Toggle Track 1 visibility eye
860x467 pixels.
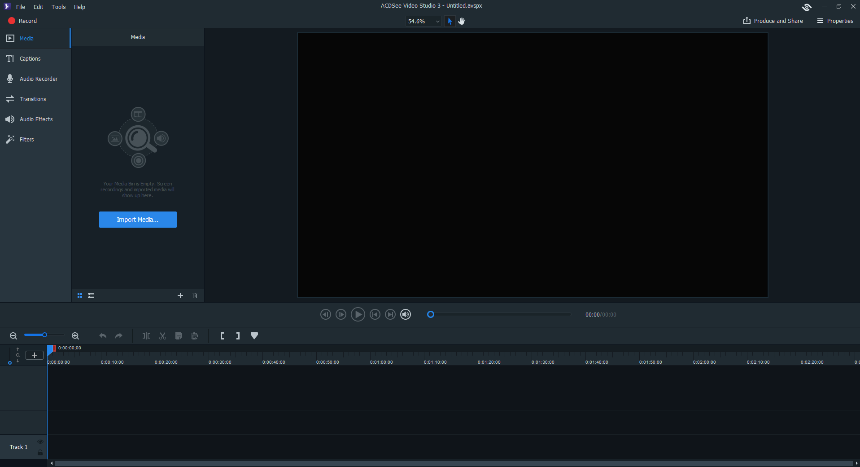pyautogui.click(x=40, y=442)
